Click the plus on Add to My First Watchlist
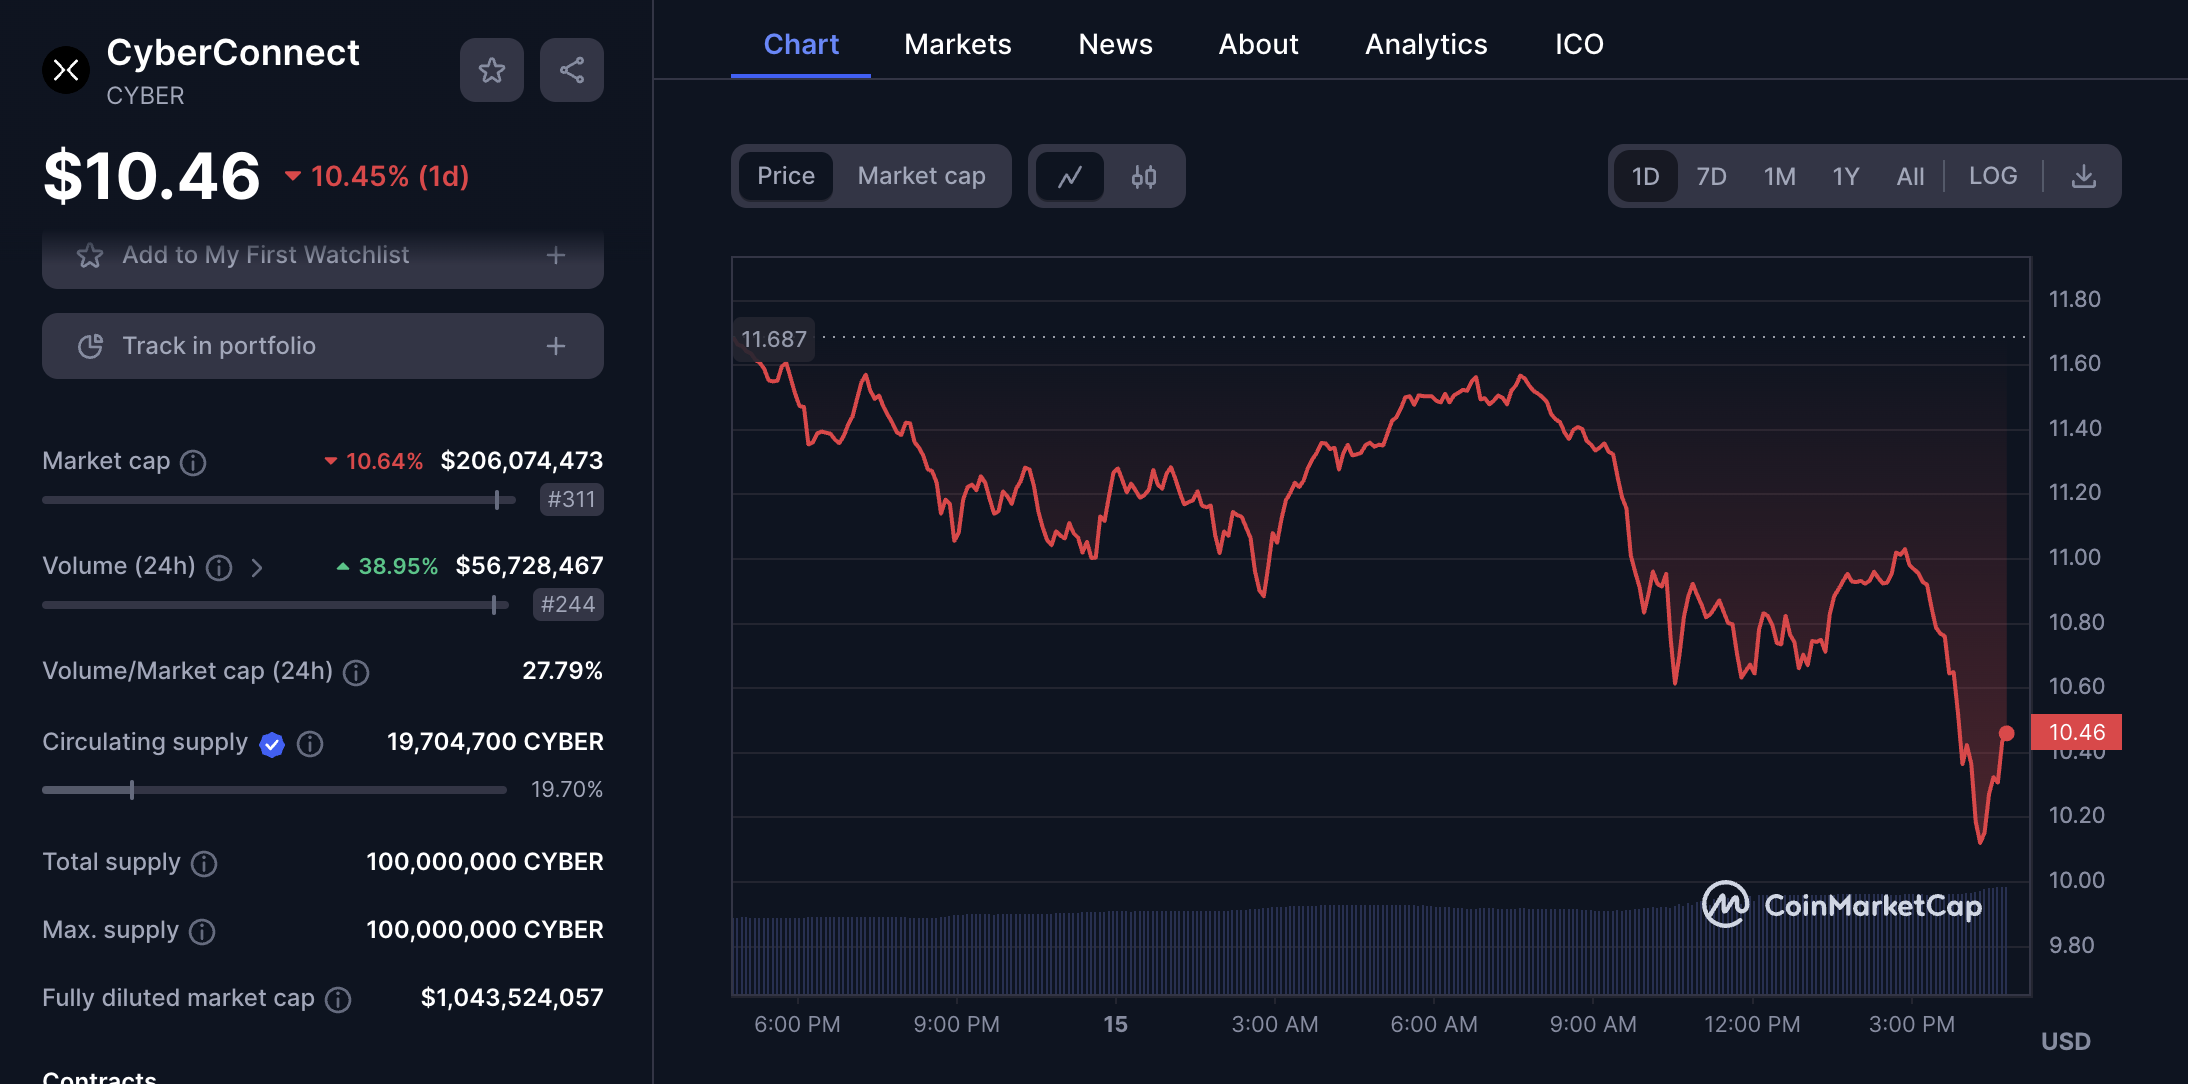Screen dimensions: 2188x1084 [556, 256]
